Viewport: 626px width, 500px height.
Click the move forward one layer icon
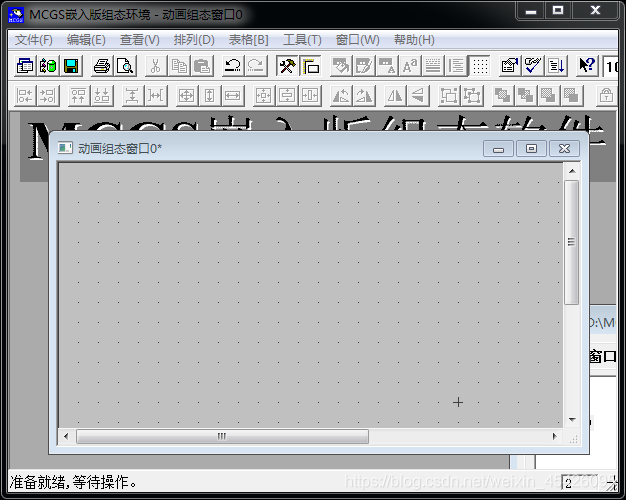(549, 96)
